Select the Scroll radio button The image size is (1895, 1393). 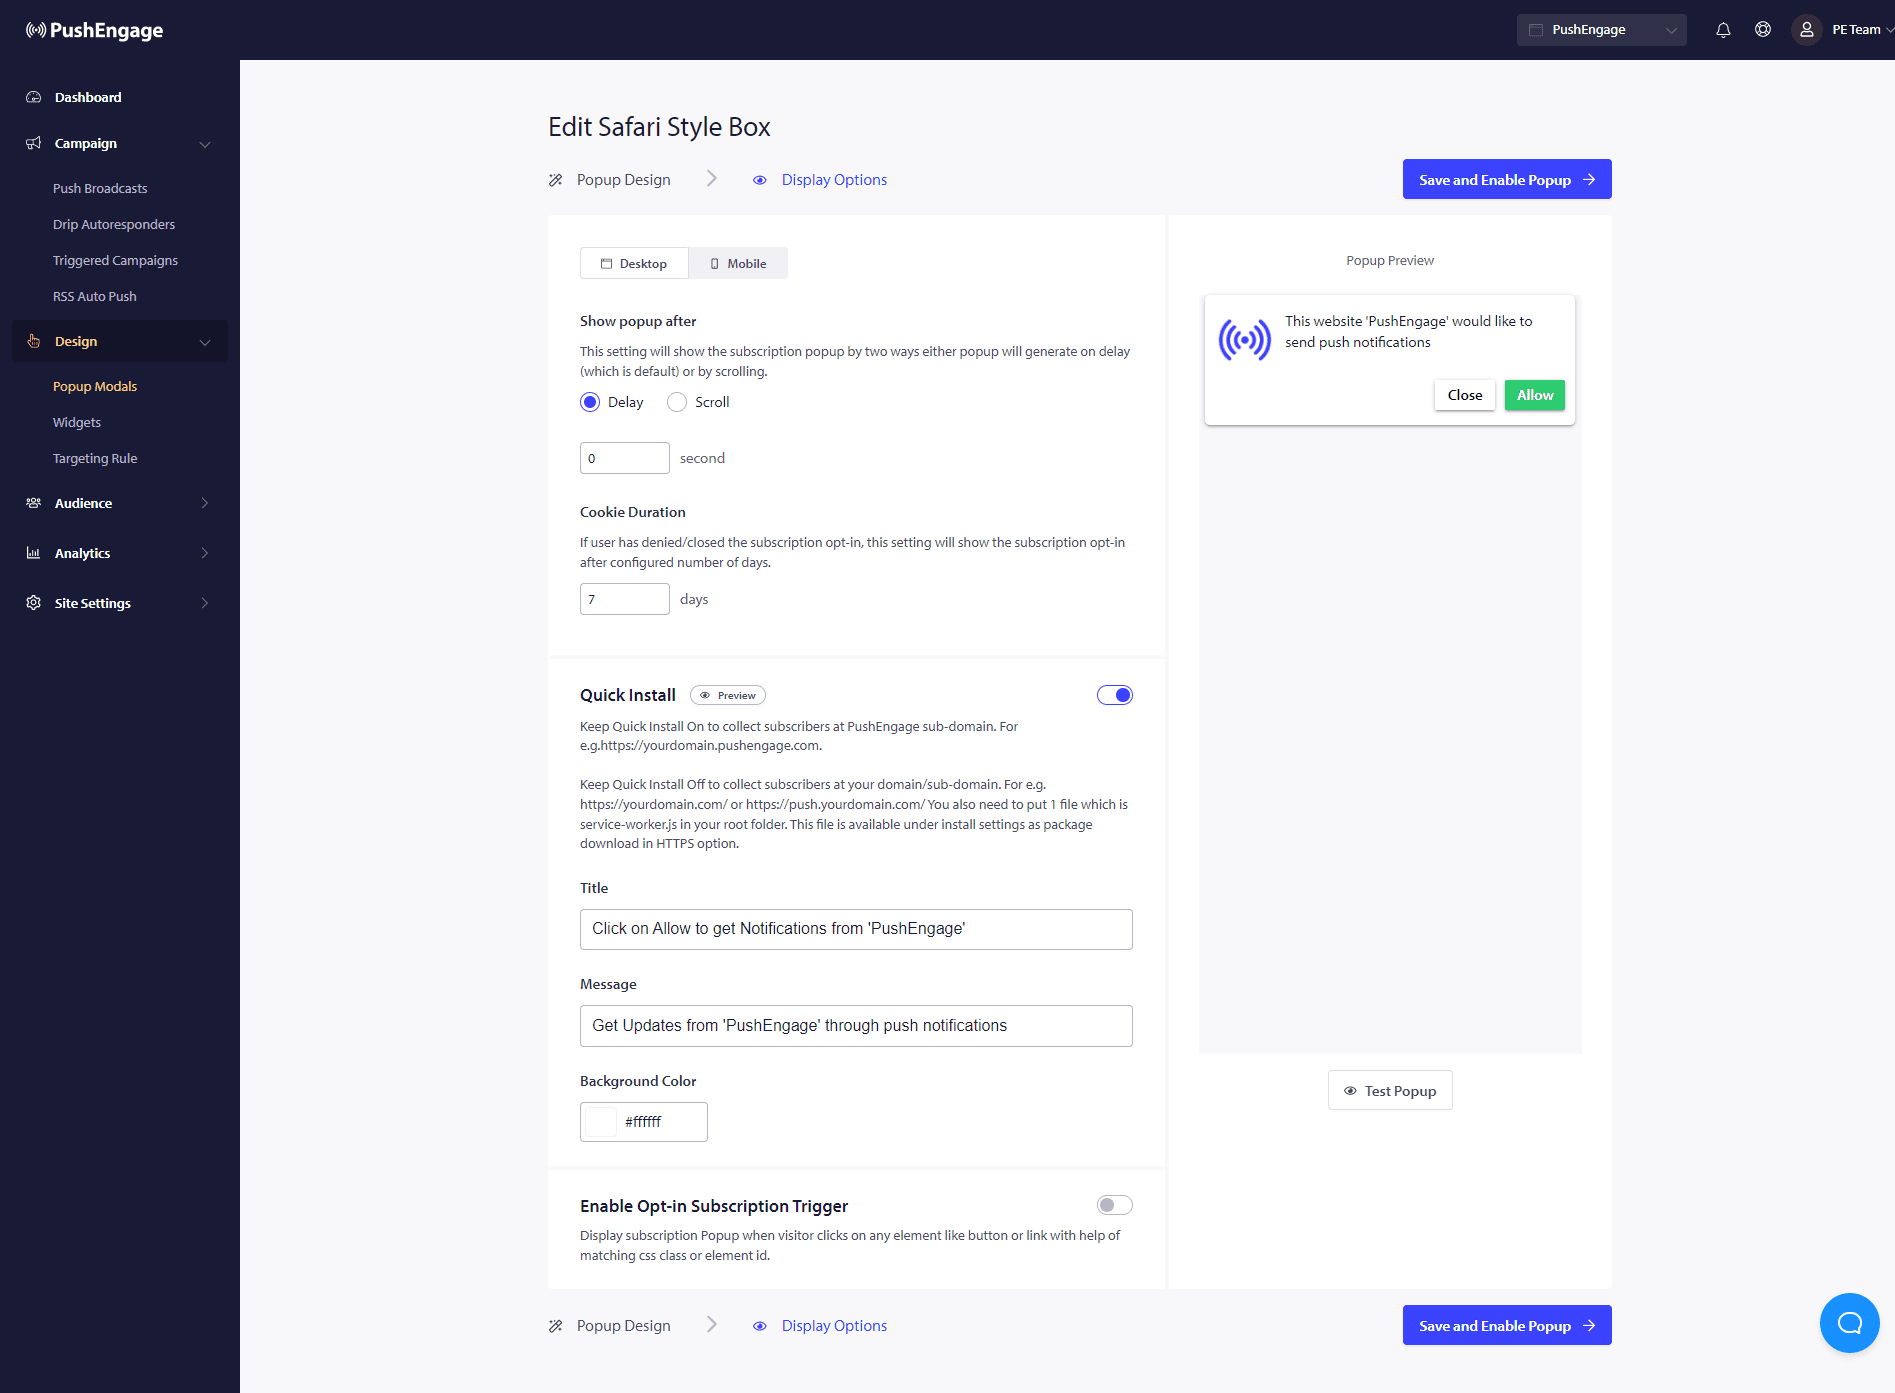[677, 402]
